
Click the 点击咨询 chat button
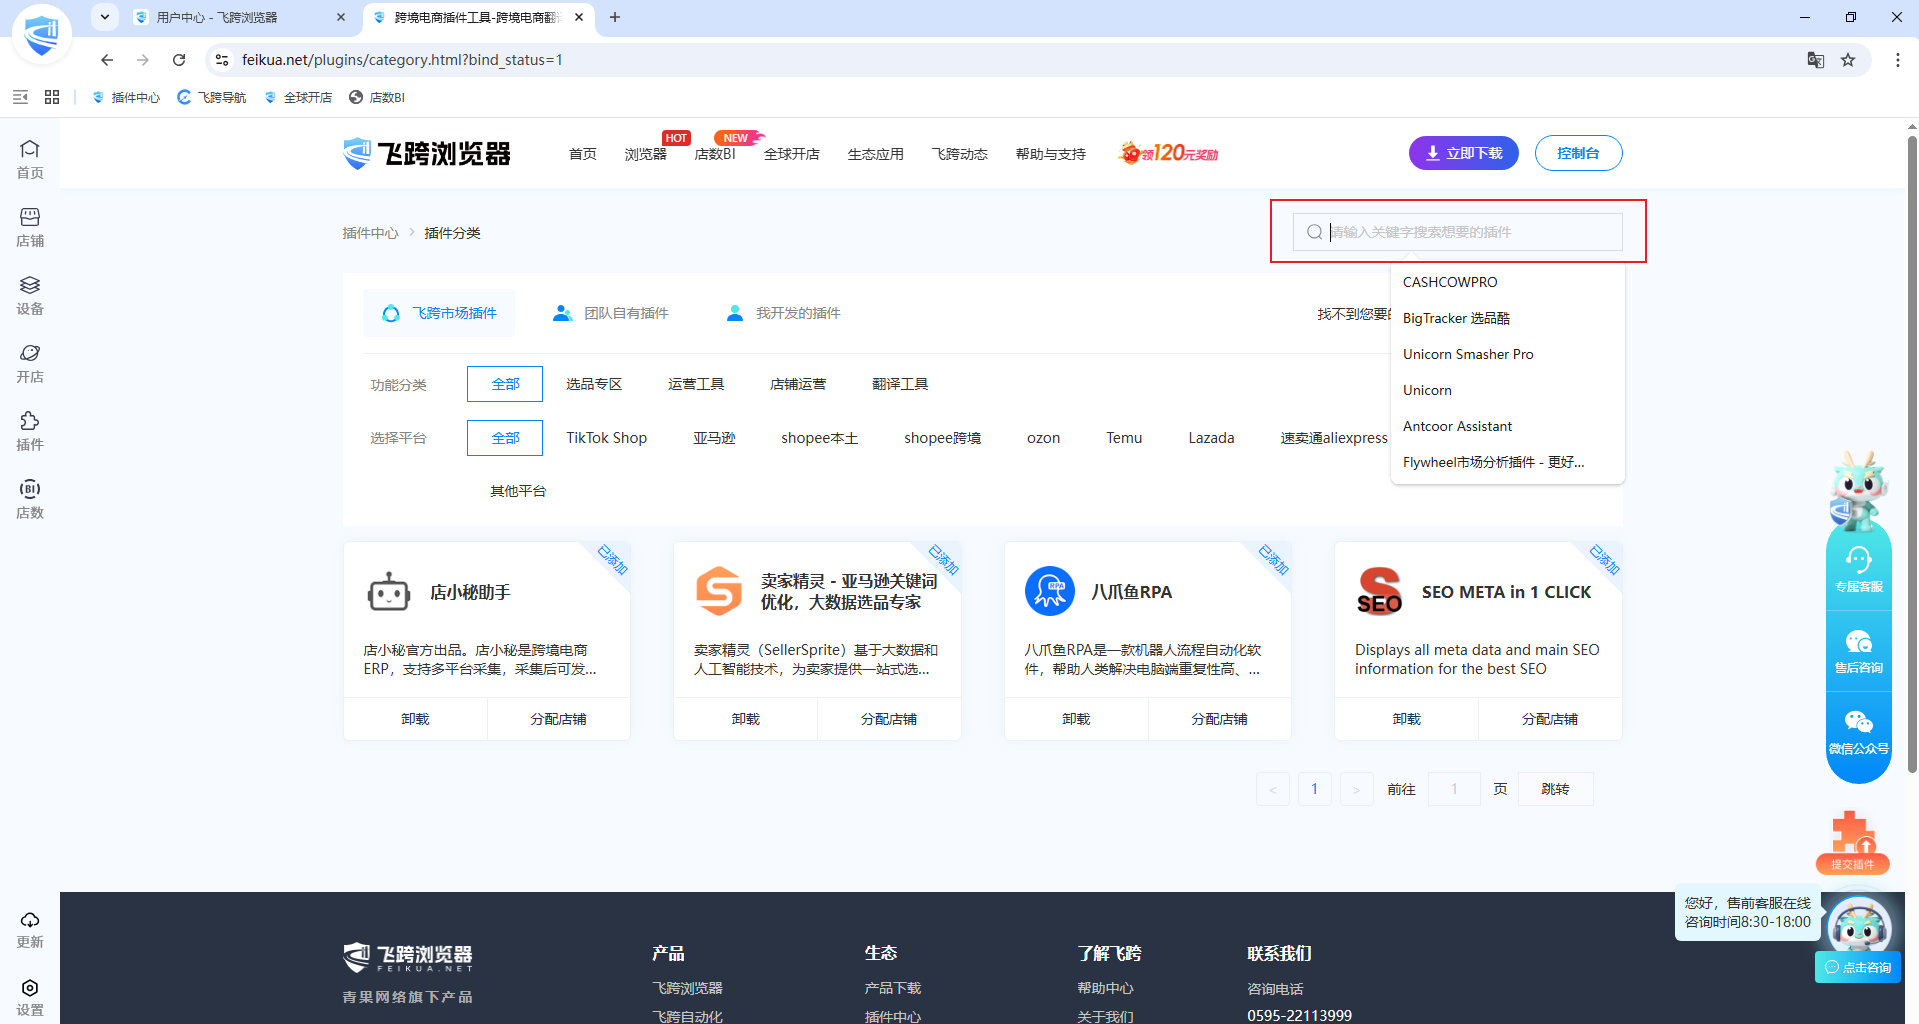point(1858,967)
